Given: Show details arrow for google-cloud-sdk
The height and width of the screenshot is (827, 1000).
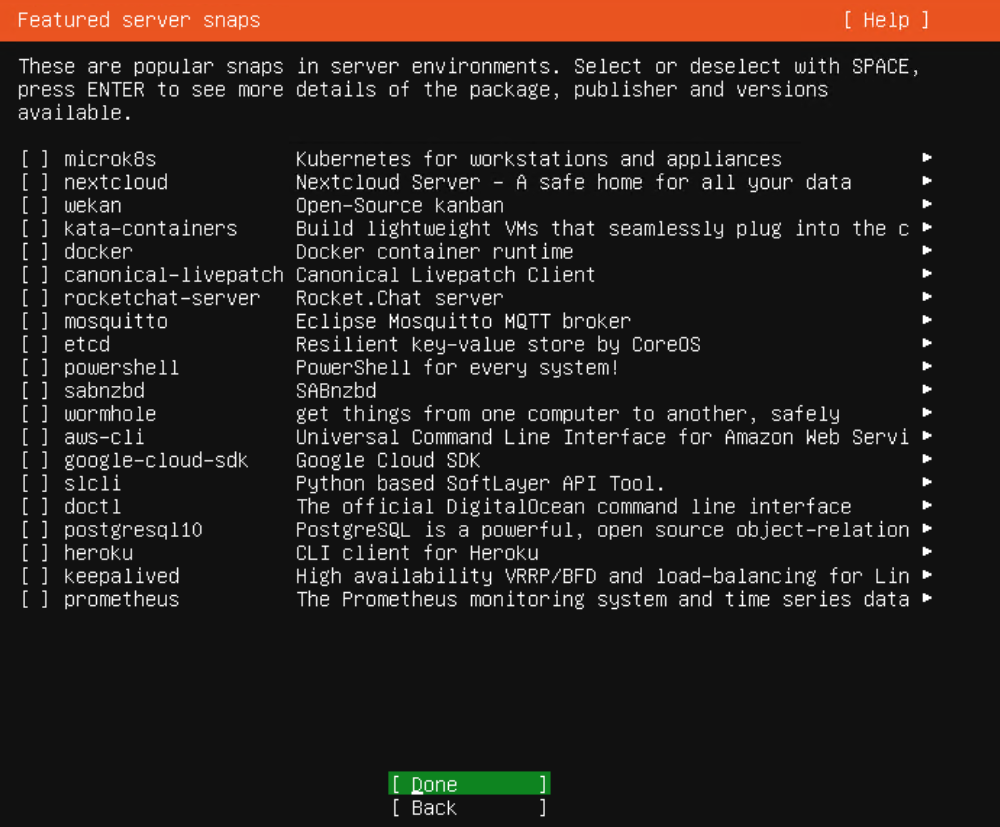Looking at the screenshot, I should point(927,460).
